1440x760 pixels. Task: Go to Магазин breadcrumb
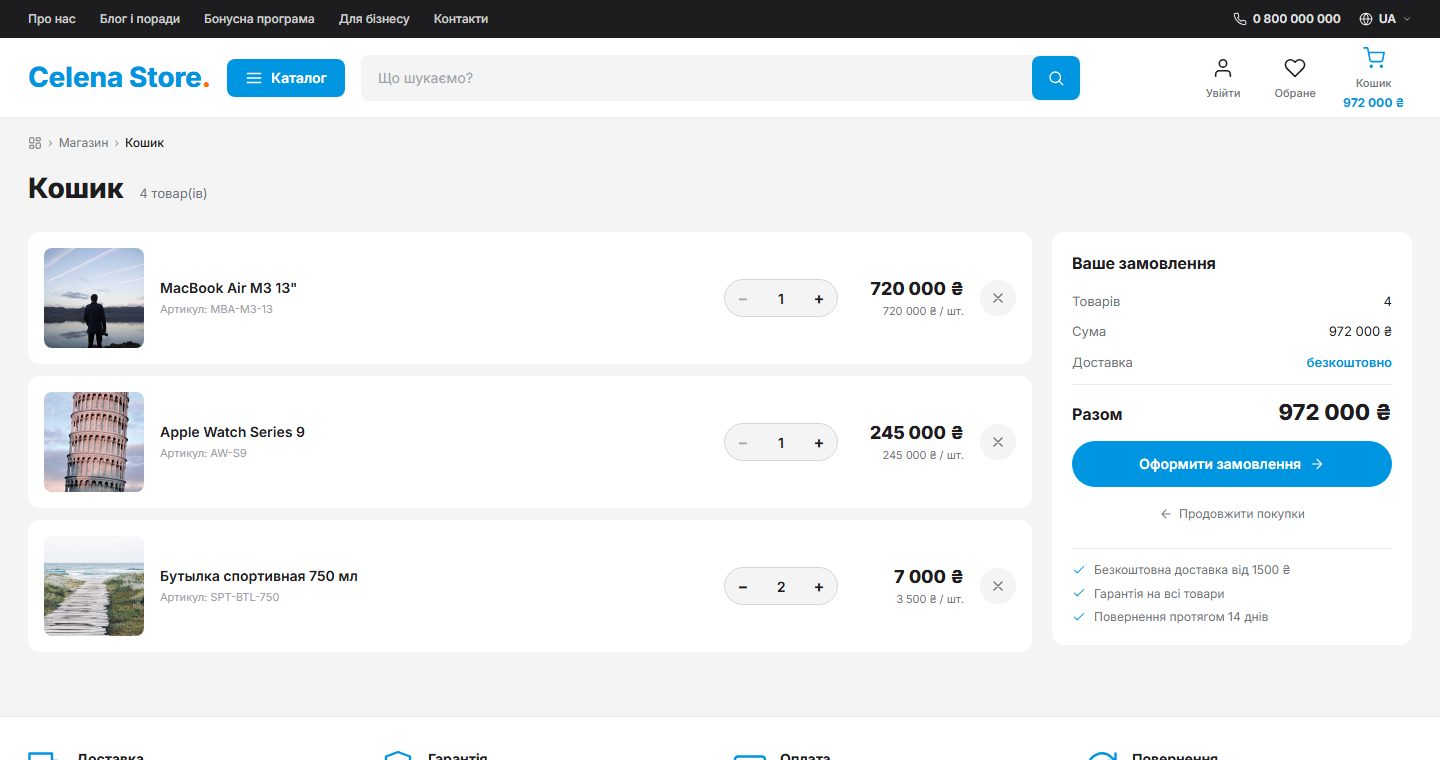tap(83, 143)
